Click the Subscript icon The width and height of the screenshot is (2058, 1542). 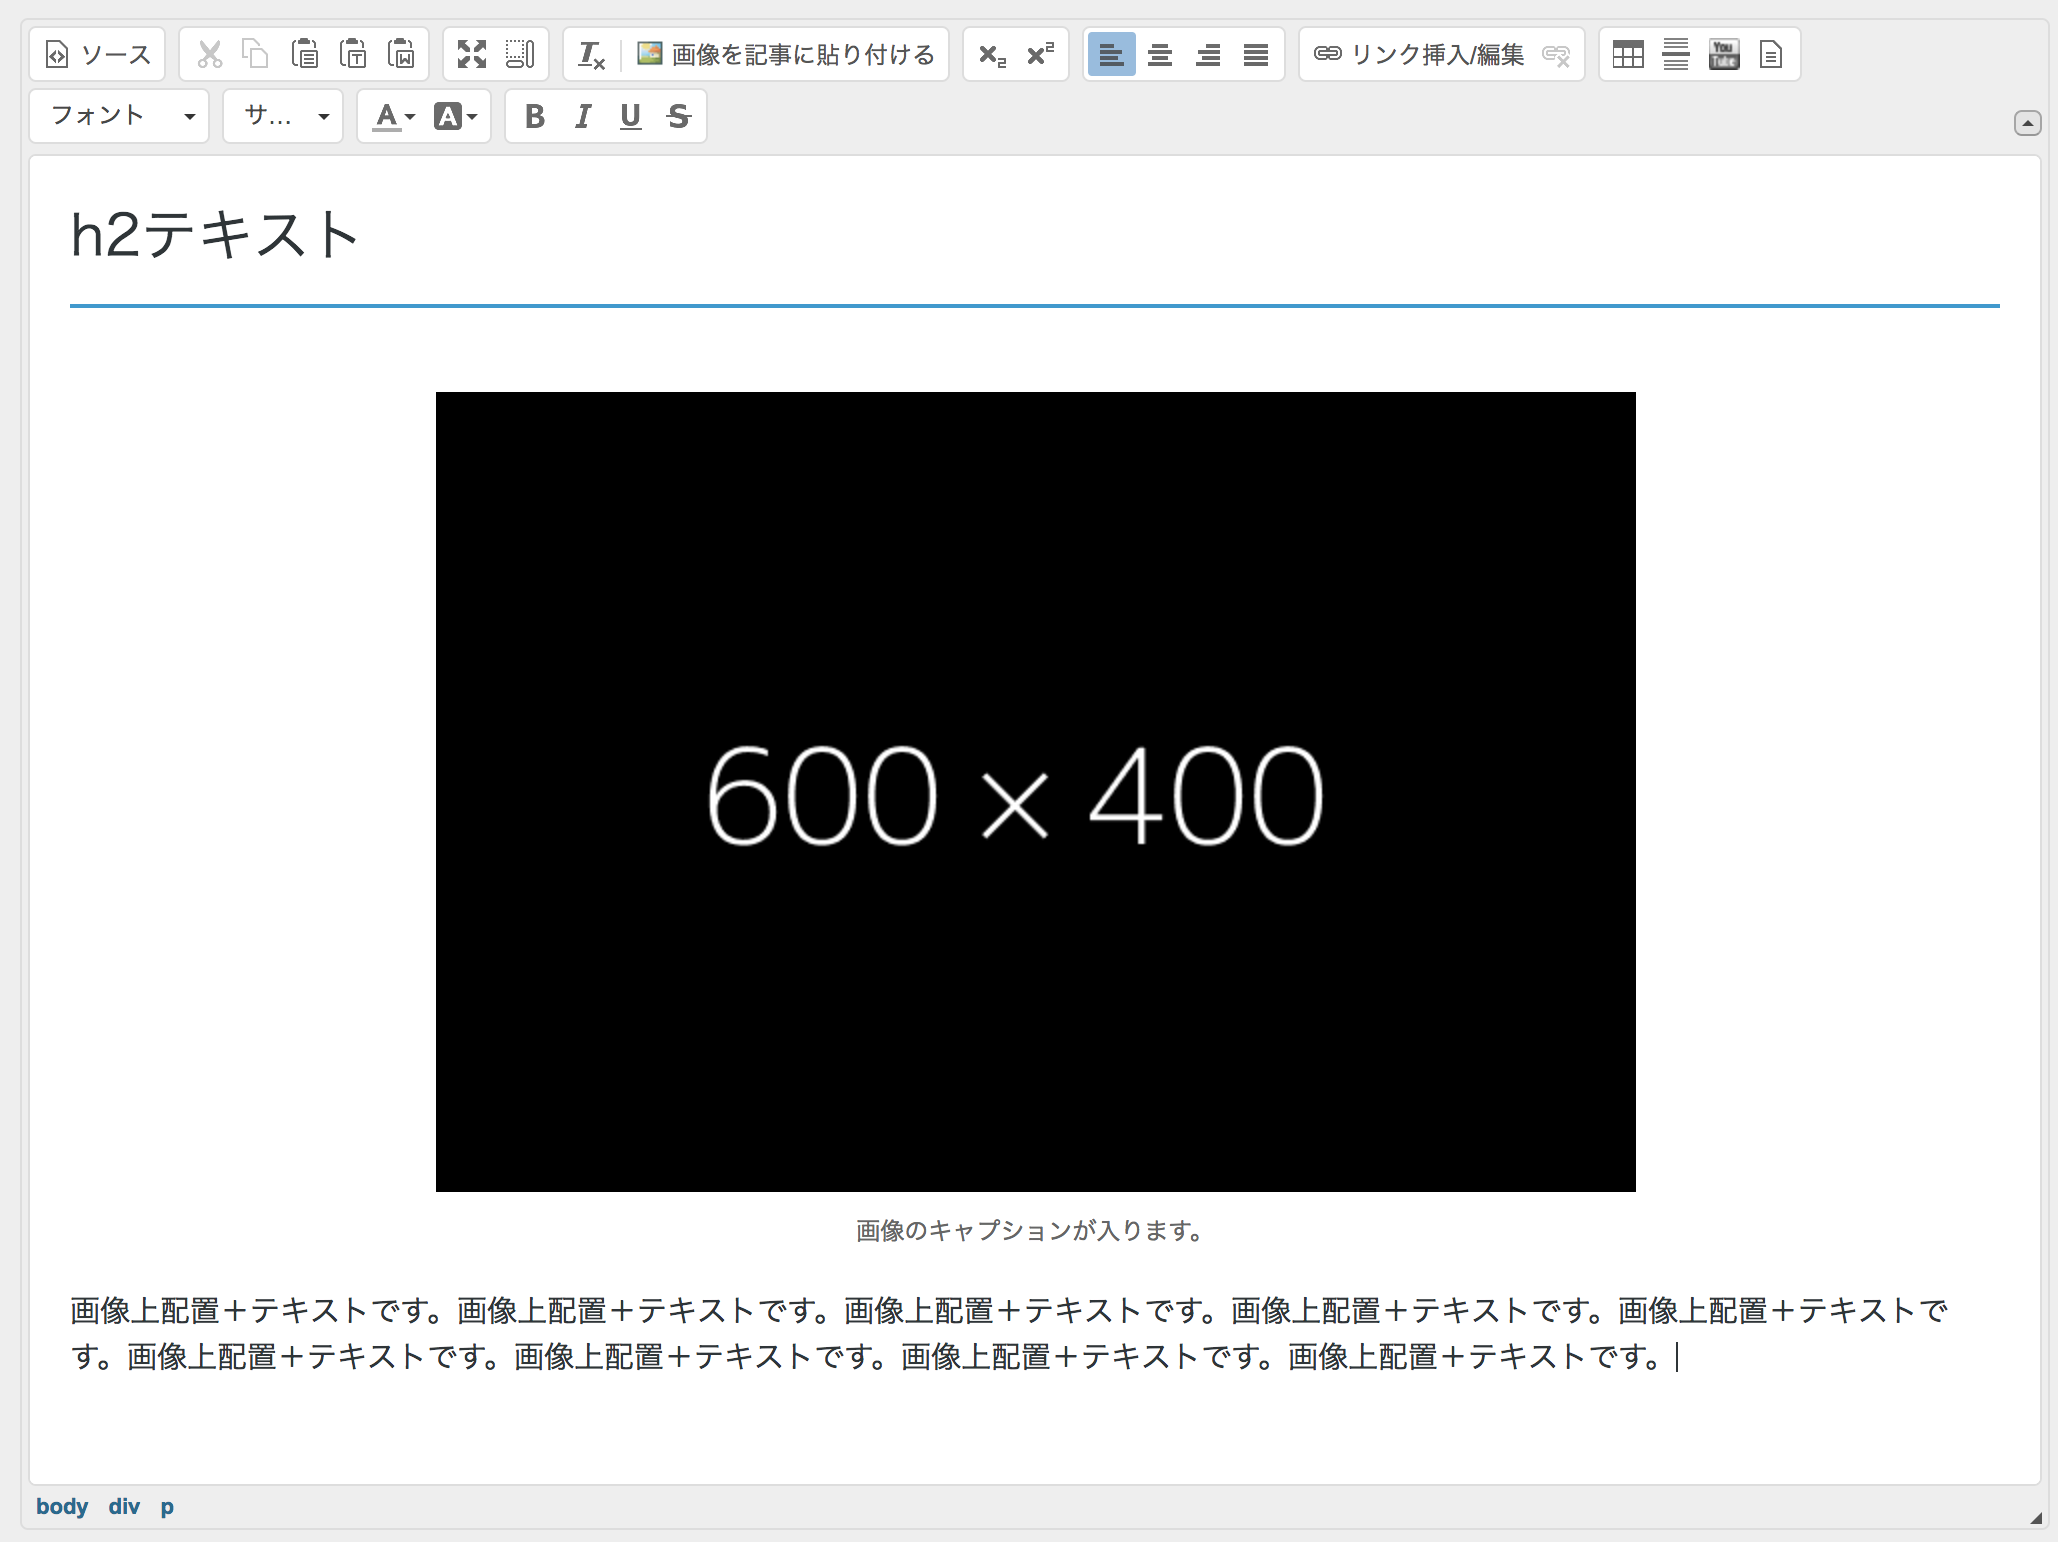click(x=992, y=54)
